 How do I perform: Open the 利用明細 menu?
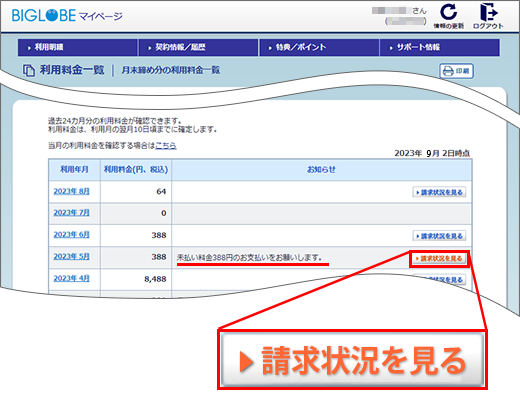78,47
